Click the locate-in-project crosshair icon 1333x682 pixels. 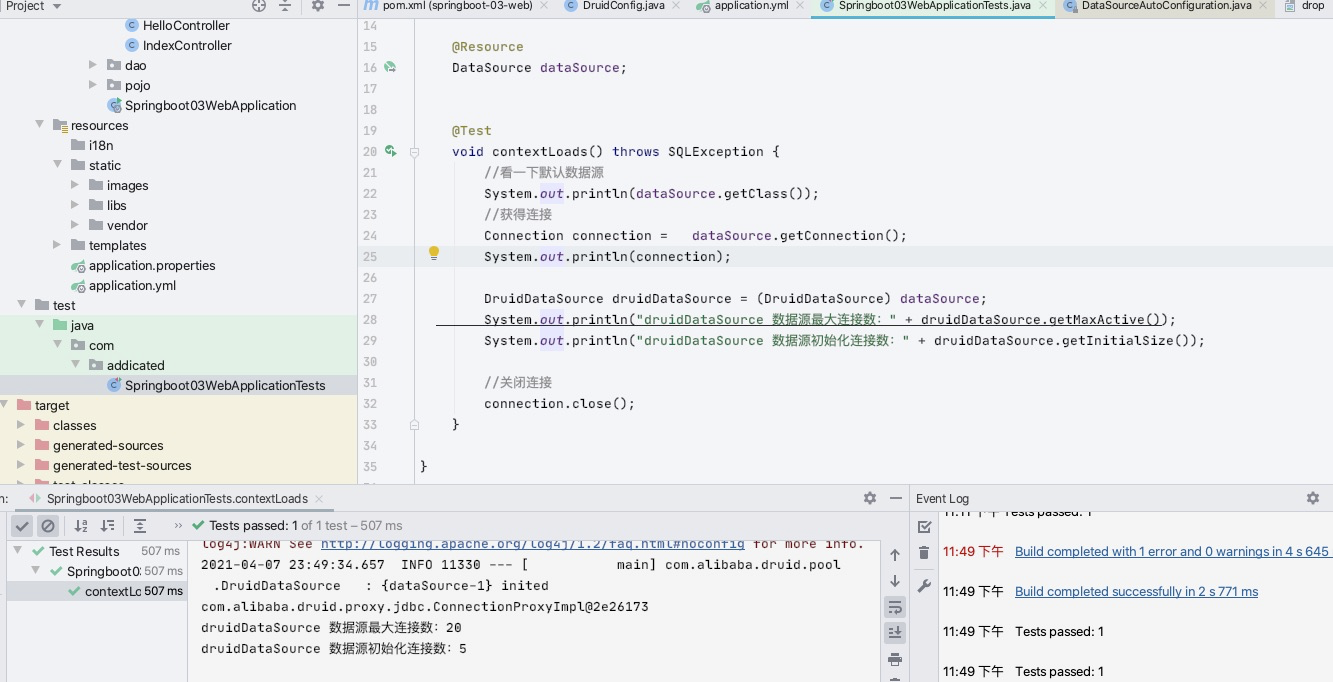(259, 6)
